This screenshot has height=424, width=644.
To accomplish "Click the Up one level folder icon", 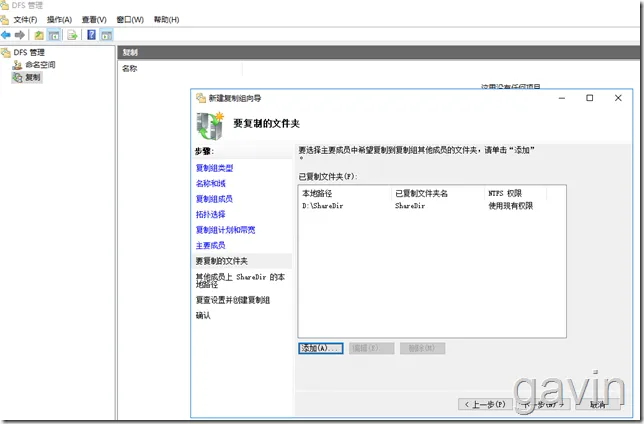I will [x=39, y=35].
